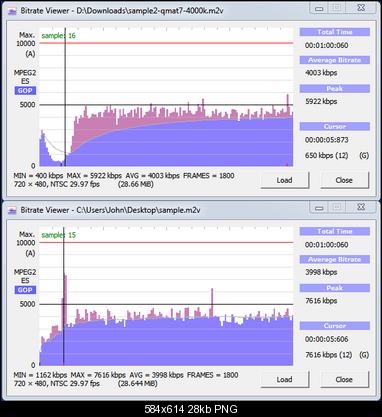Close the sample2-qmat7-4000k window with X
This screenshot has height=417, width=382.
(361, 8)
